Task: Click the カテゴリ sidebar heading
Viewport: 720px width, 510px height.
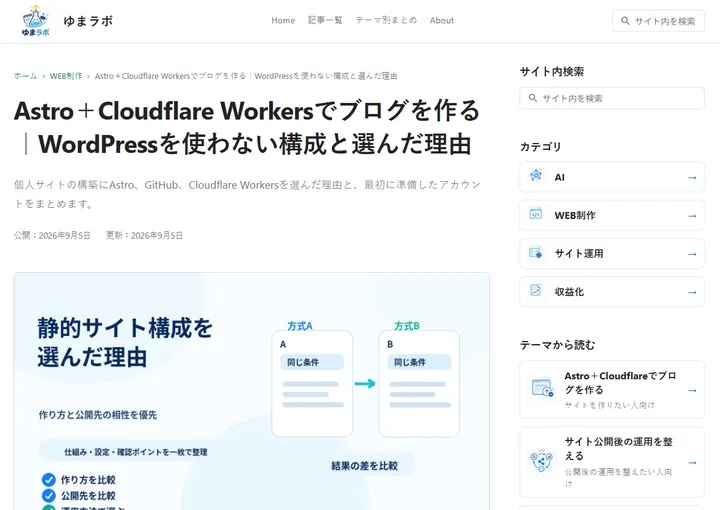Action: [540, 146]
